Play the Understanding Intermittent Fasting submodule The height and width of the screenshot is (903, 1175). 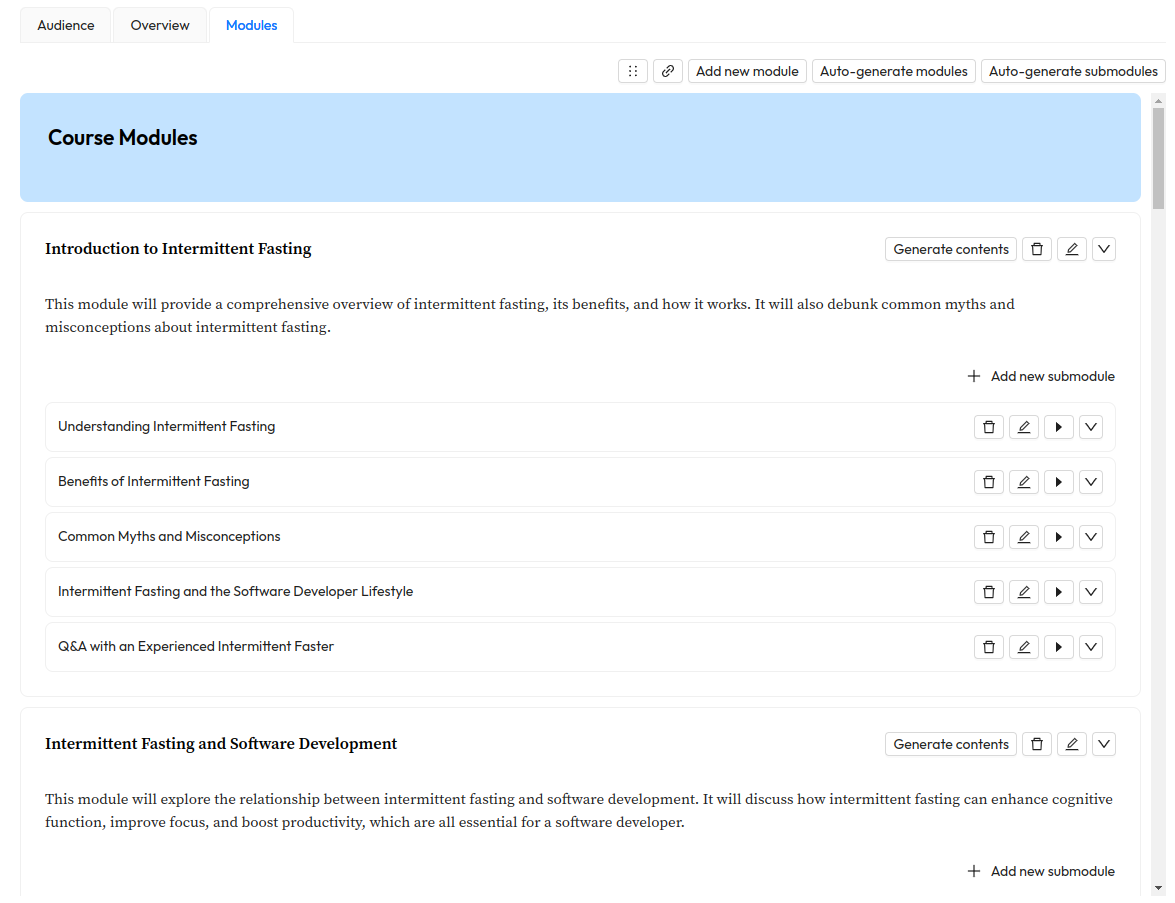(x=1059, y=427)
